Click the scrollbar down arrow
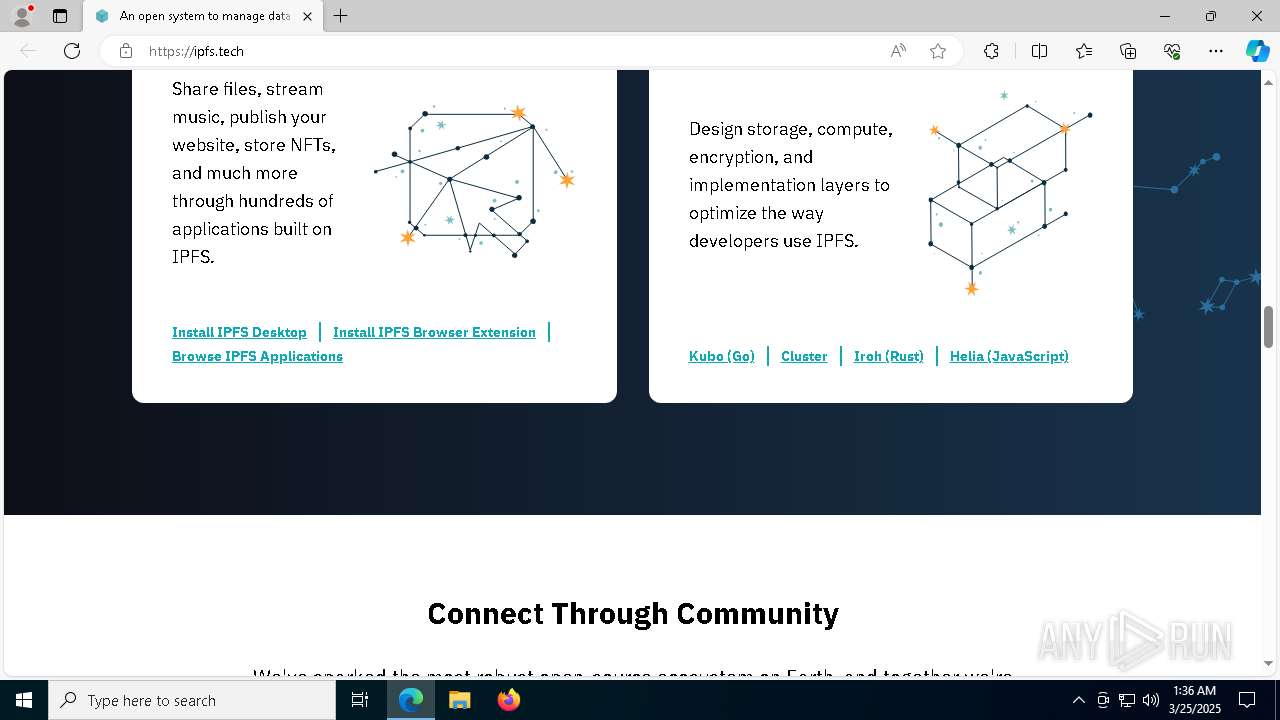Viewport: 1280px width, 720px height. pos(1269,663)
